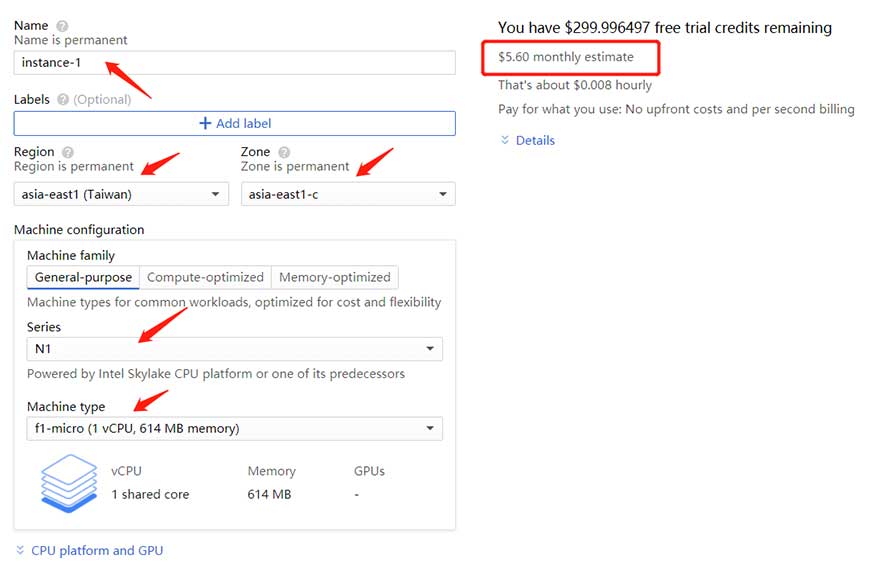The image size is (890, 567).
Task: Click the 614 MB memory value
Action: (269, 494)
